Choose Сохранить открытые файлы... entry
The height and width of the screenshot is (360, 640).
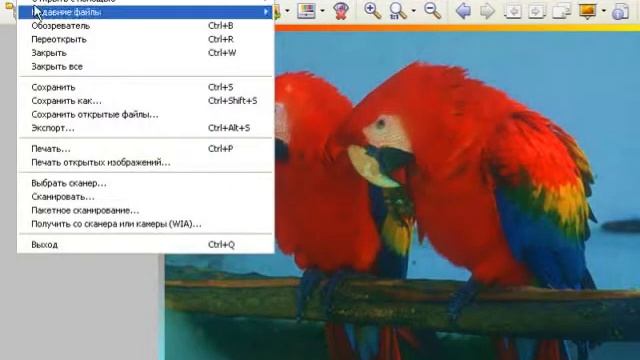click(146, 114)
